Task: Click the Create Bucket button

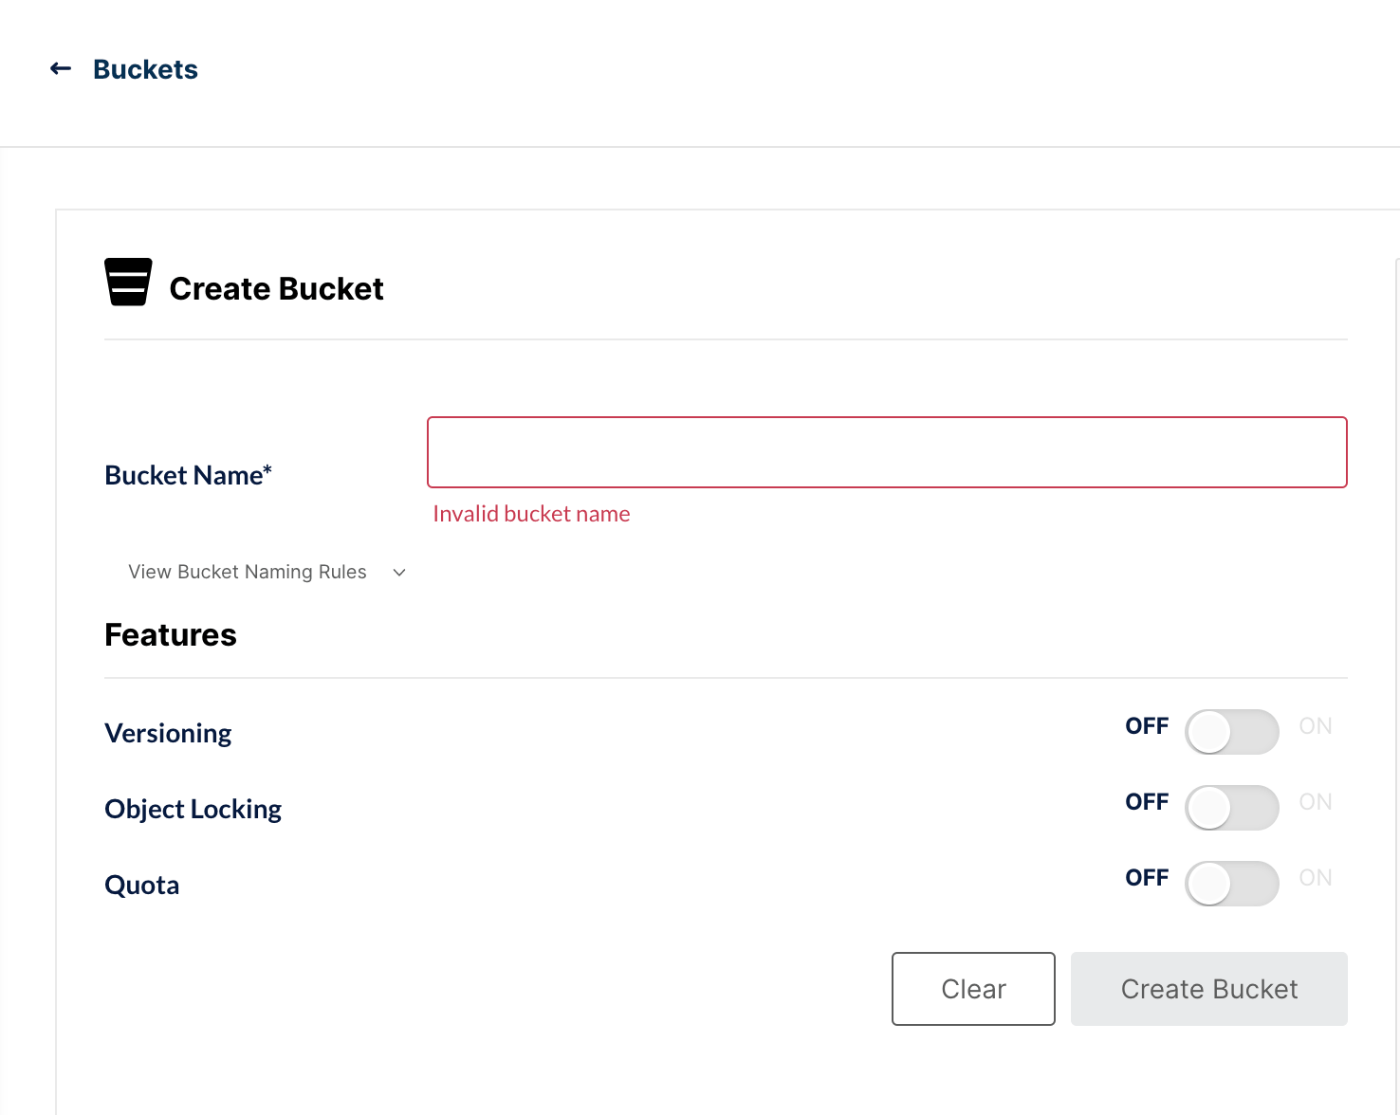Action: pyautogui.click(x=1209, y=989)
